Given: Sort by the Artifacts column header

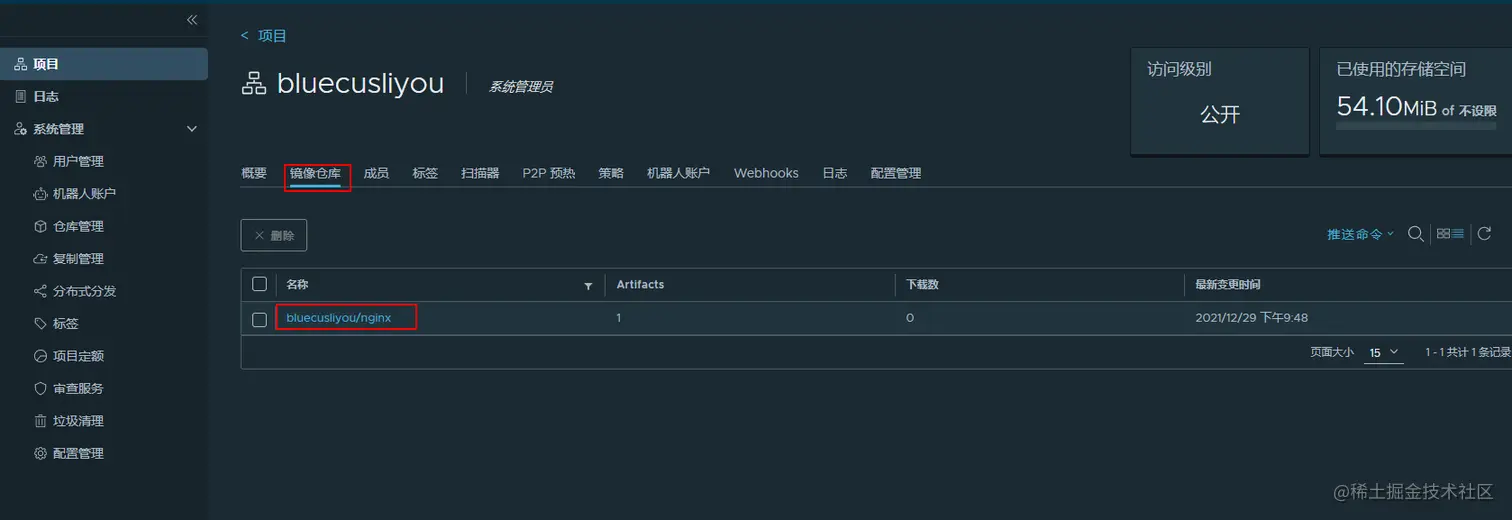Looking at the screenshot, I should point(640,285).
